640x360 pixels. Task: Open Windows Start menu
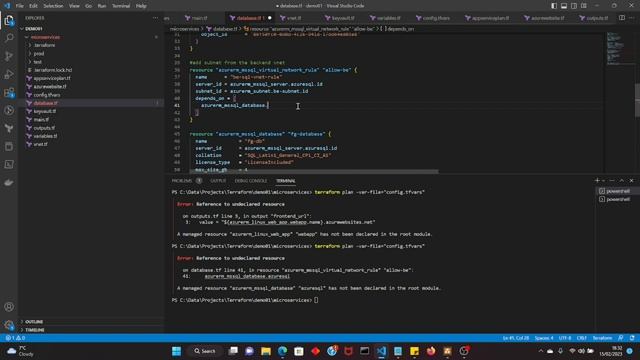176,351
